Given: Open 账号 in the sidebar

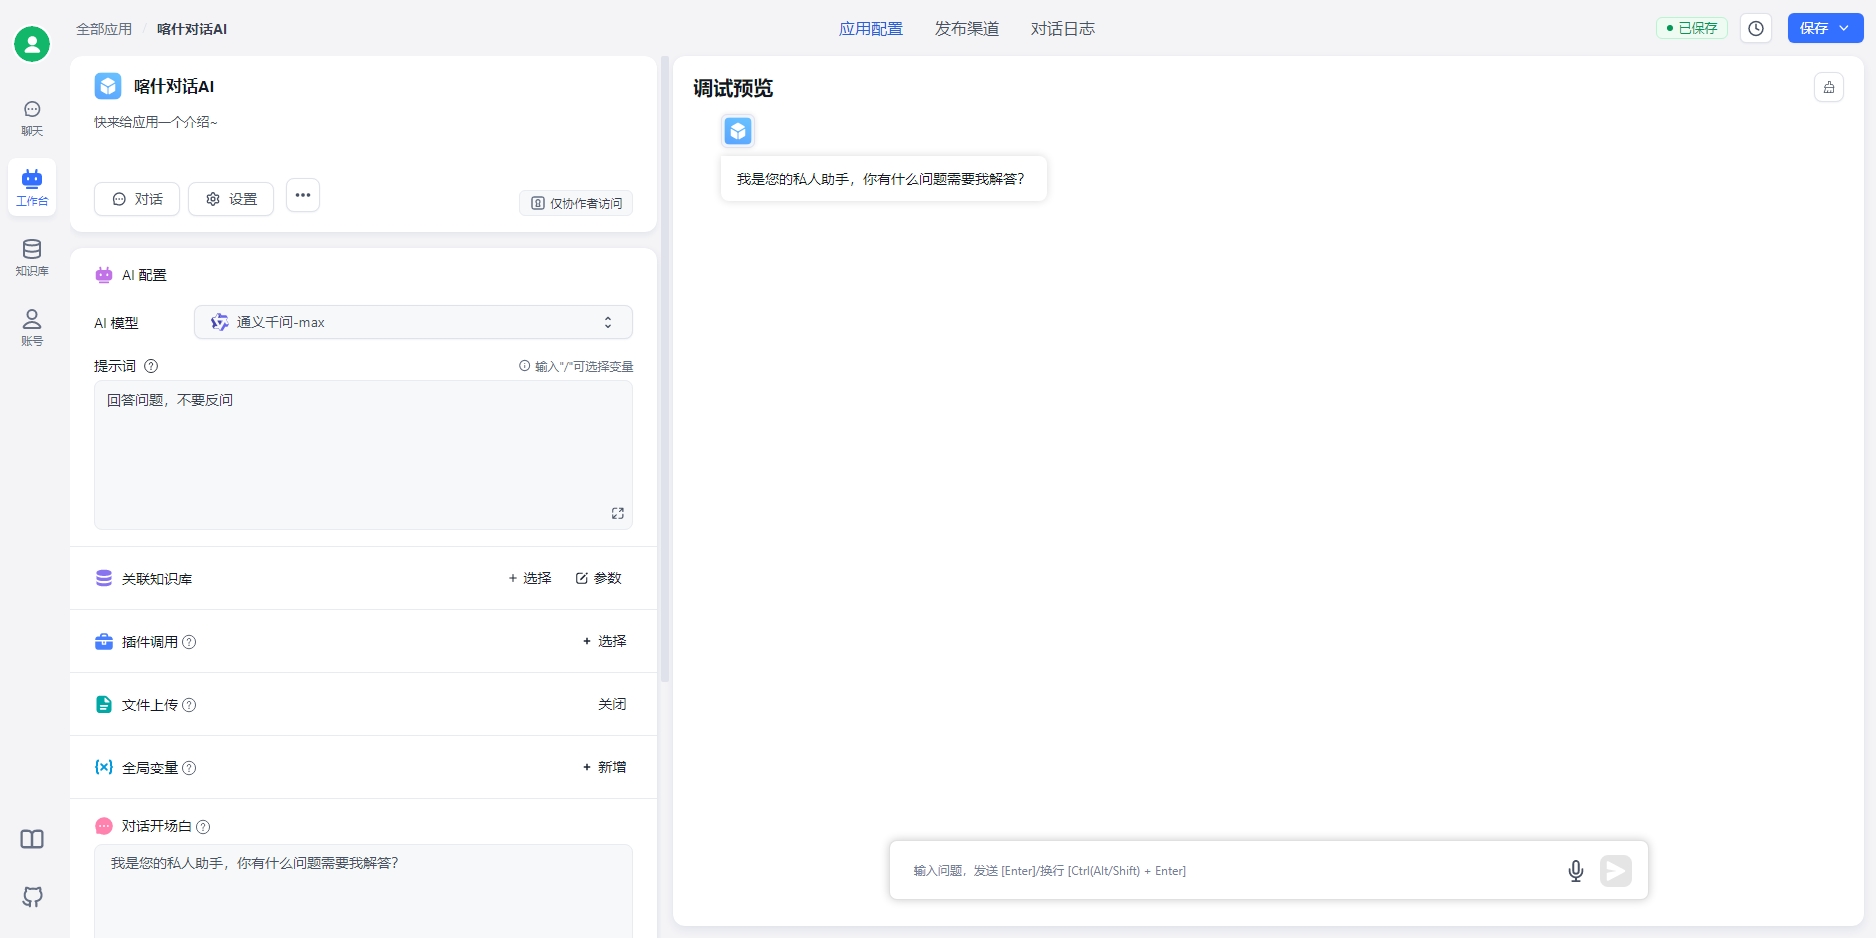Looking at the screenshot, I should pyautogui.click(x=32, y=328).
